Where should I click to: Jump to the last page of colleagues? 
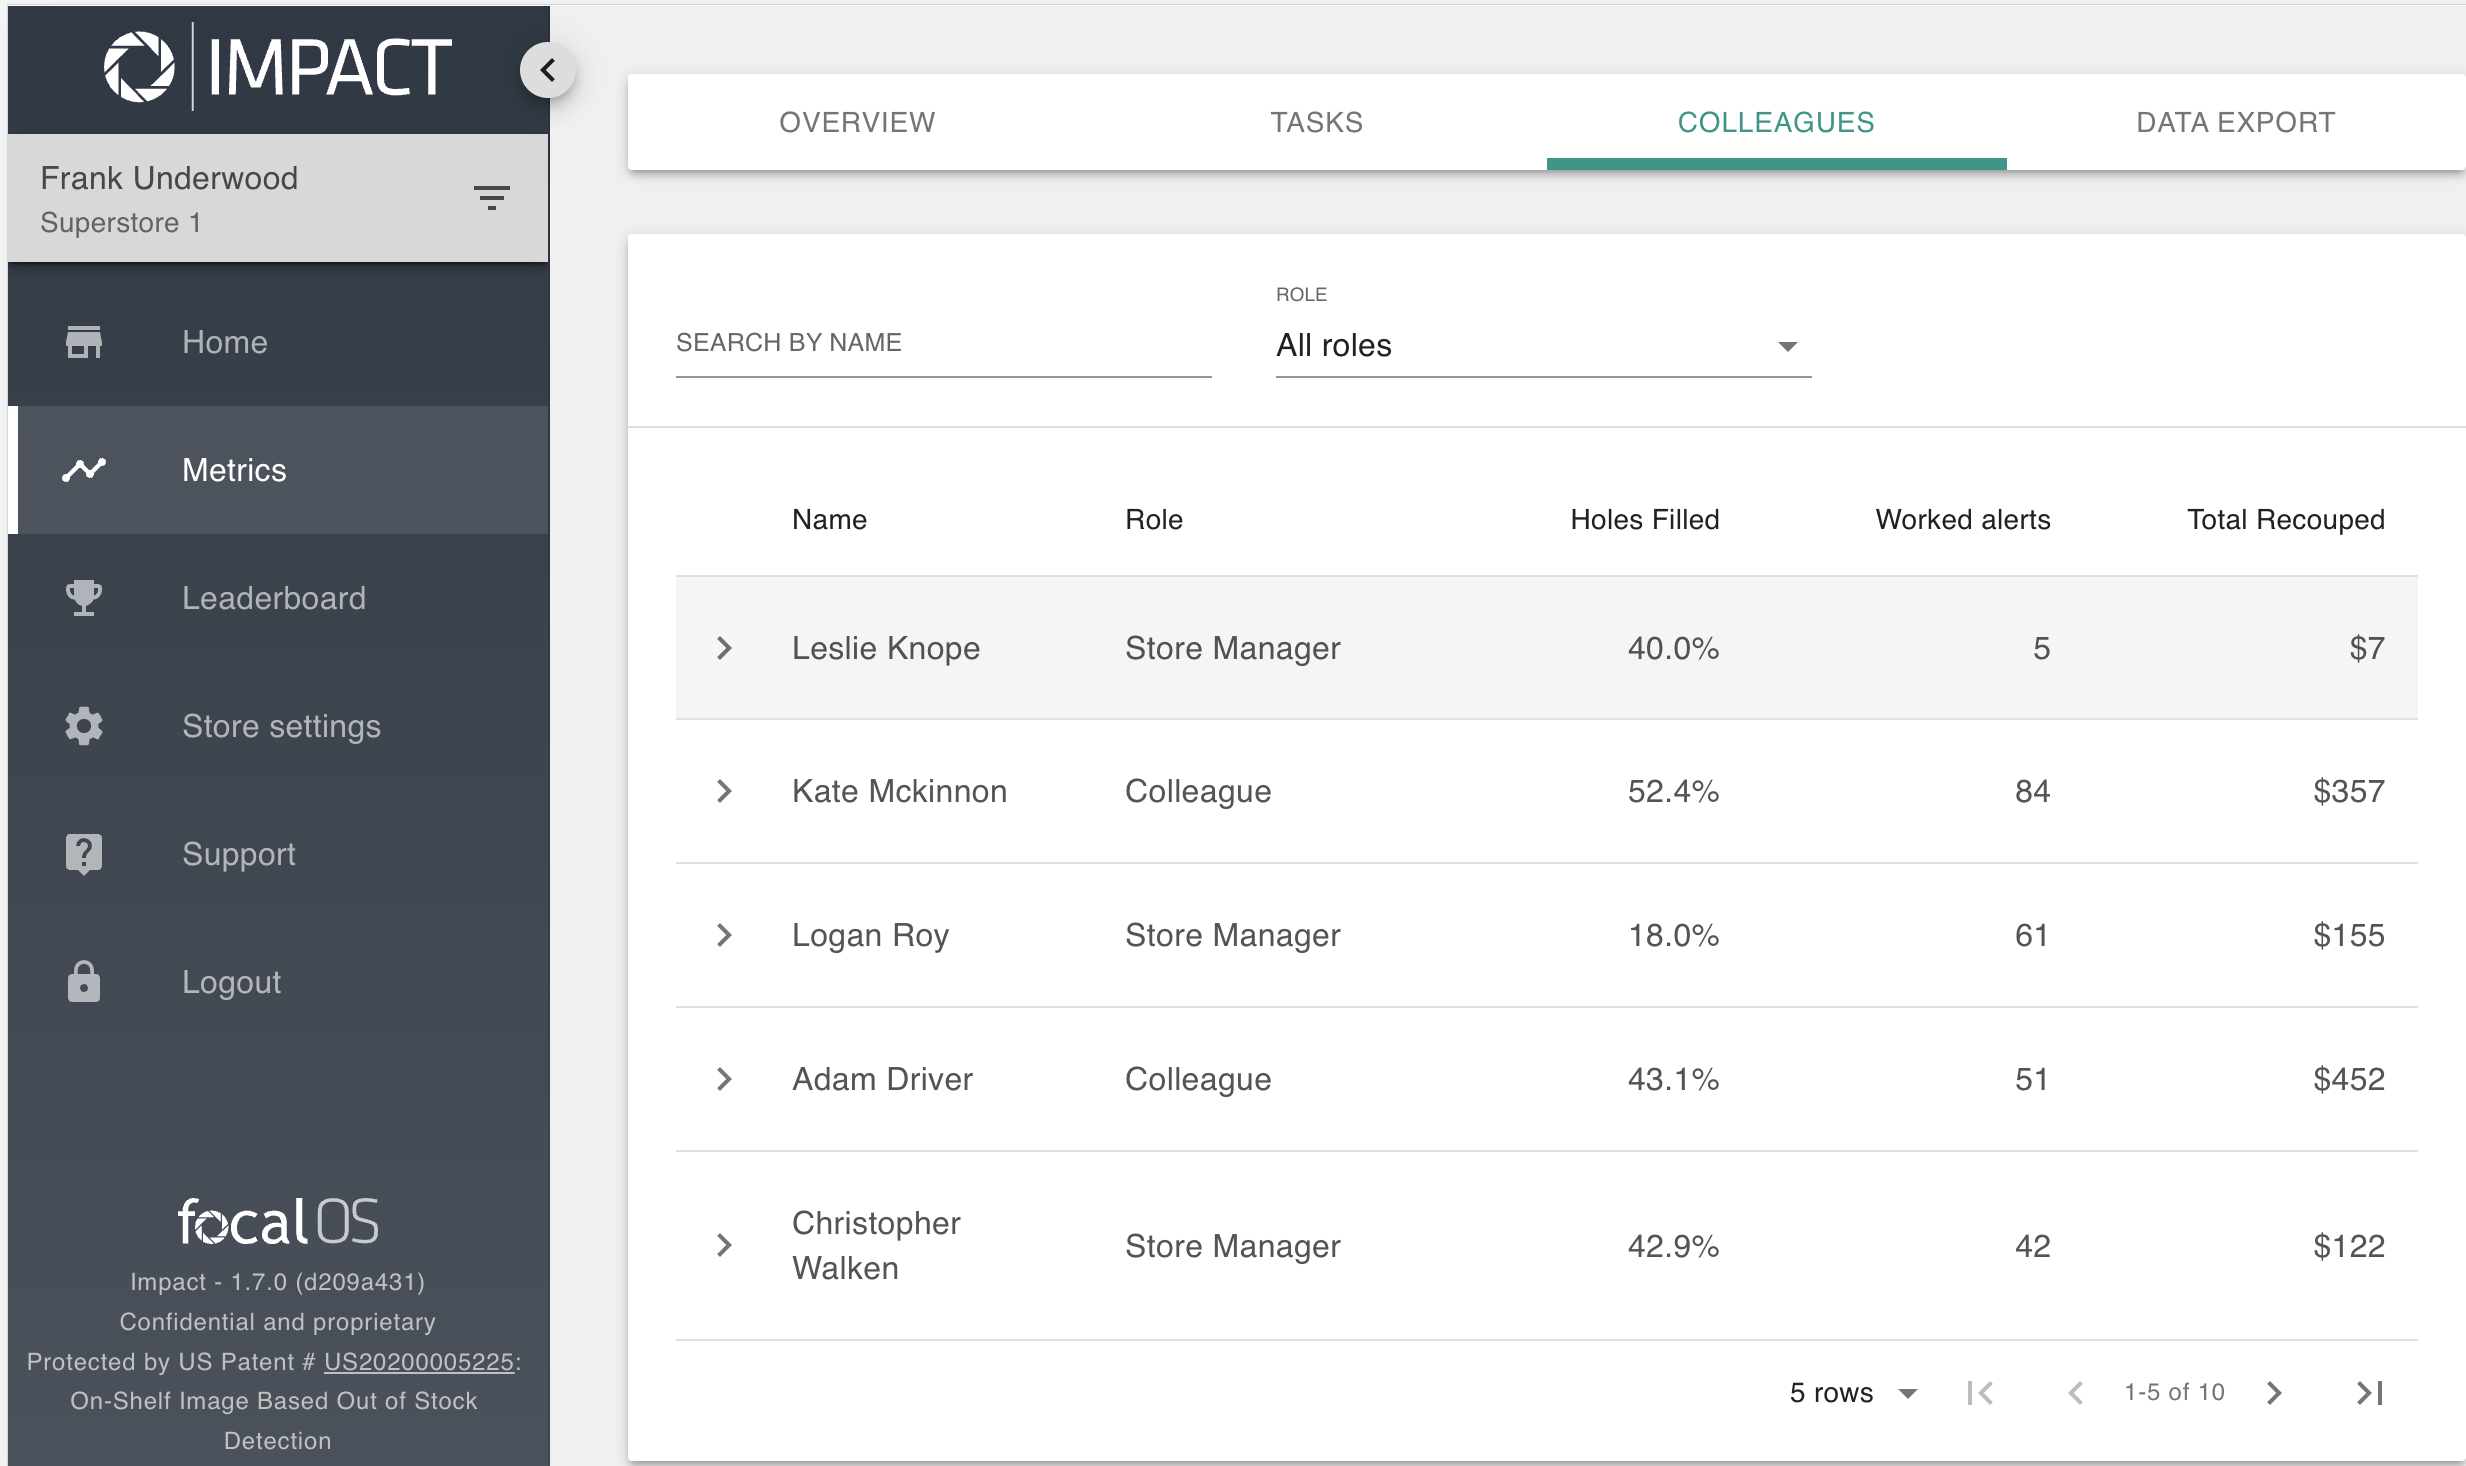2366,1391
